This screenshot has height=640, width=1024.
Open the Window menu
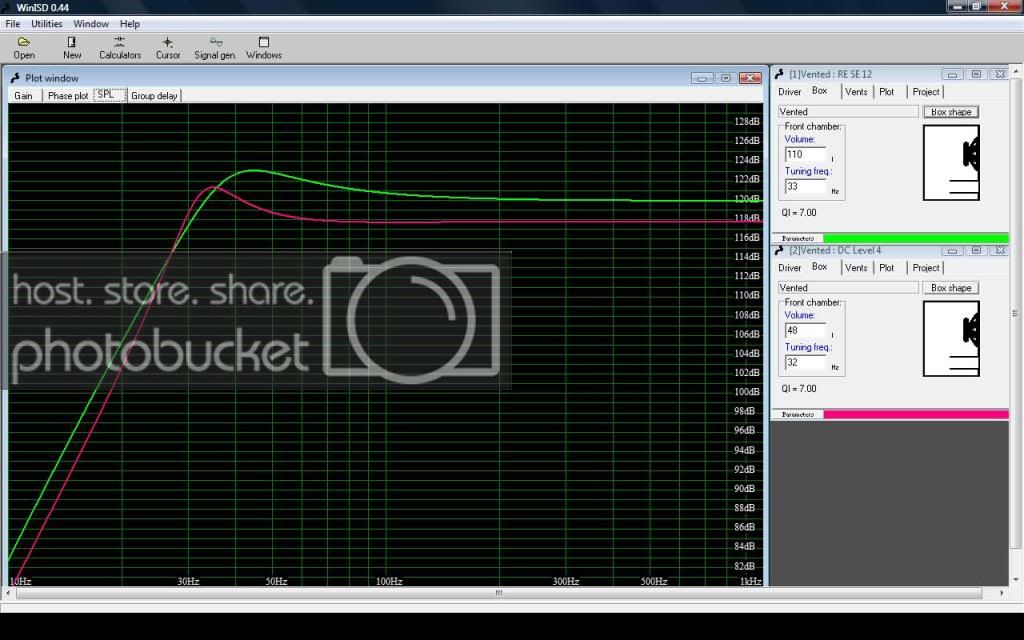pos(91,24)
